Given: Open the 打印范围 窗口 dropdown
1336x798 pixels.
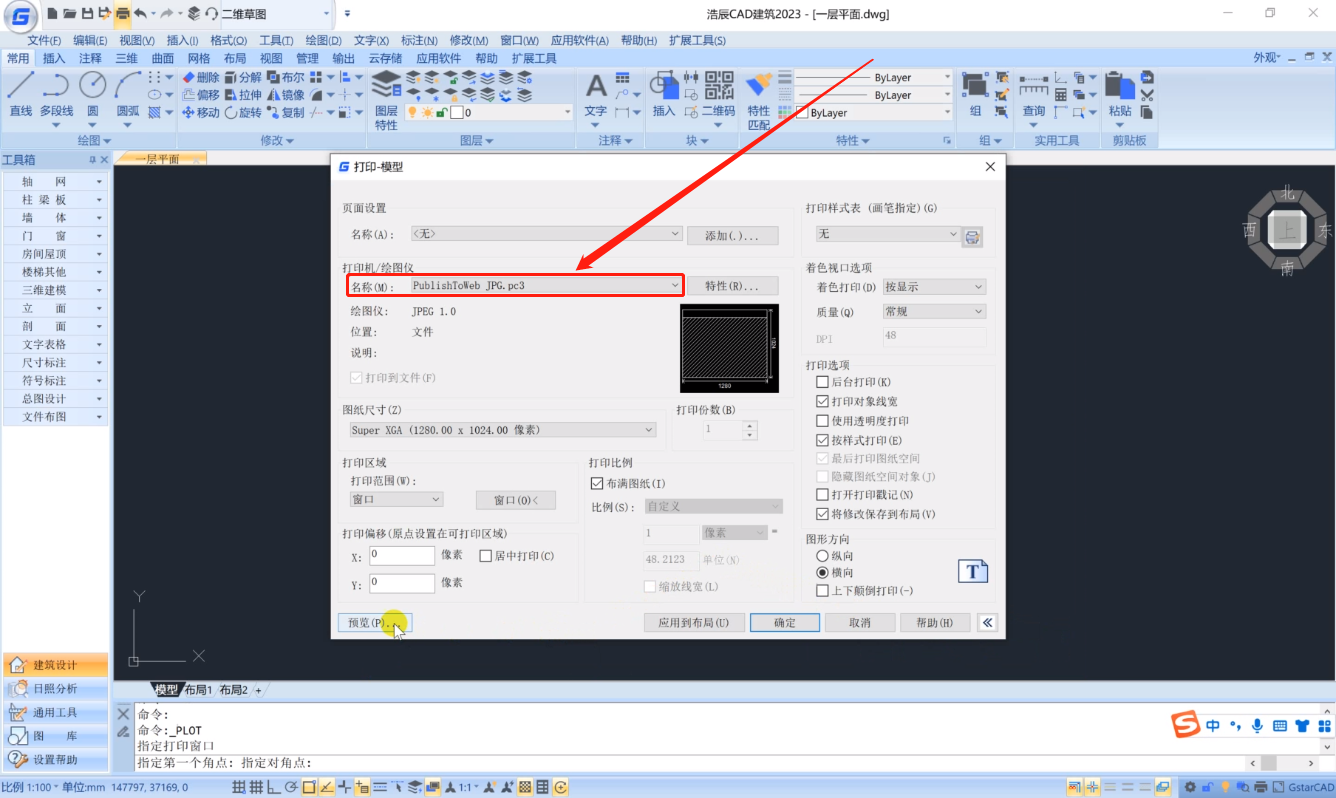Looking at the screenshot, I should [396, 499].
